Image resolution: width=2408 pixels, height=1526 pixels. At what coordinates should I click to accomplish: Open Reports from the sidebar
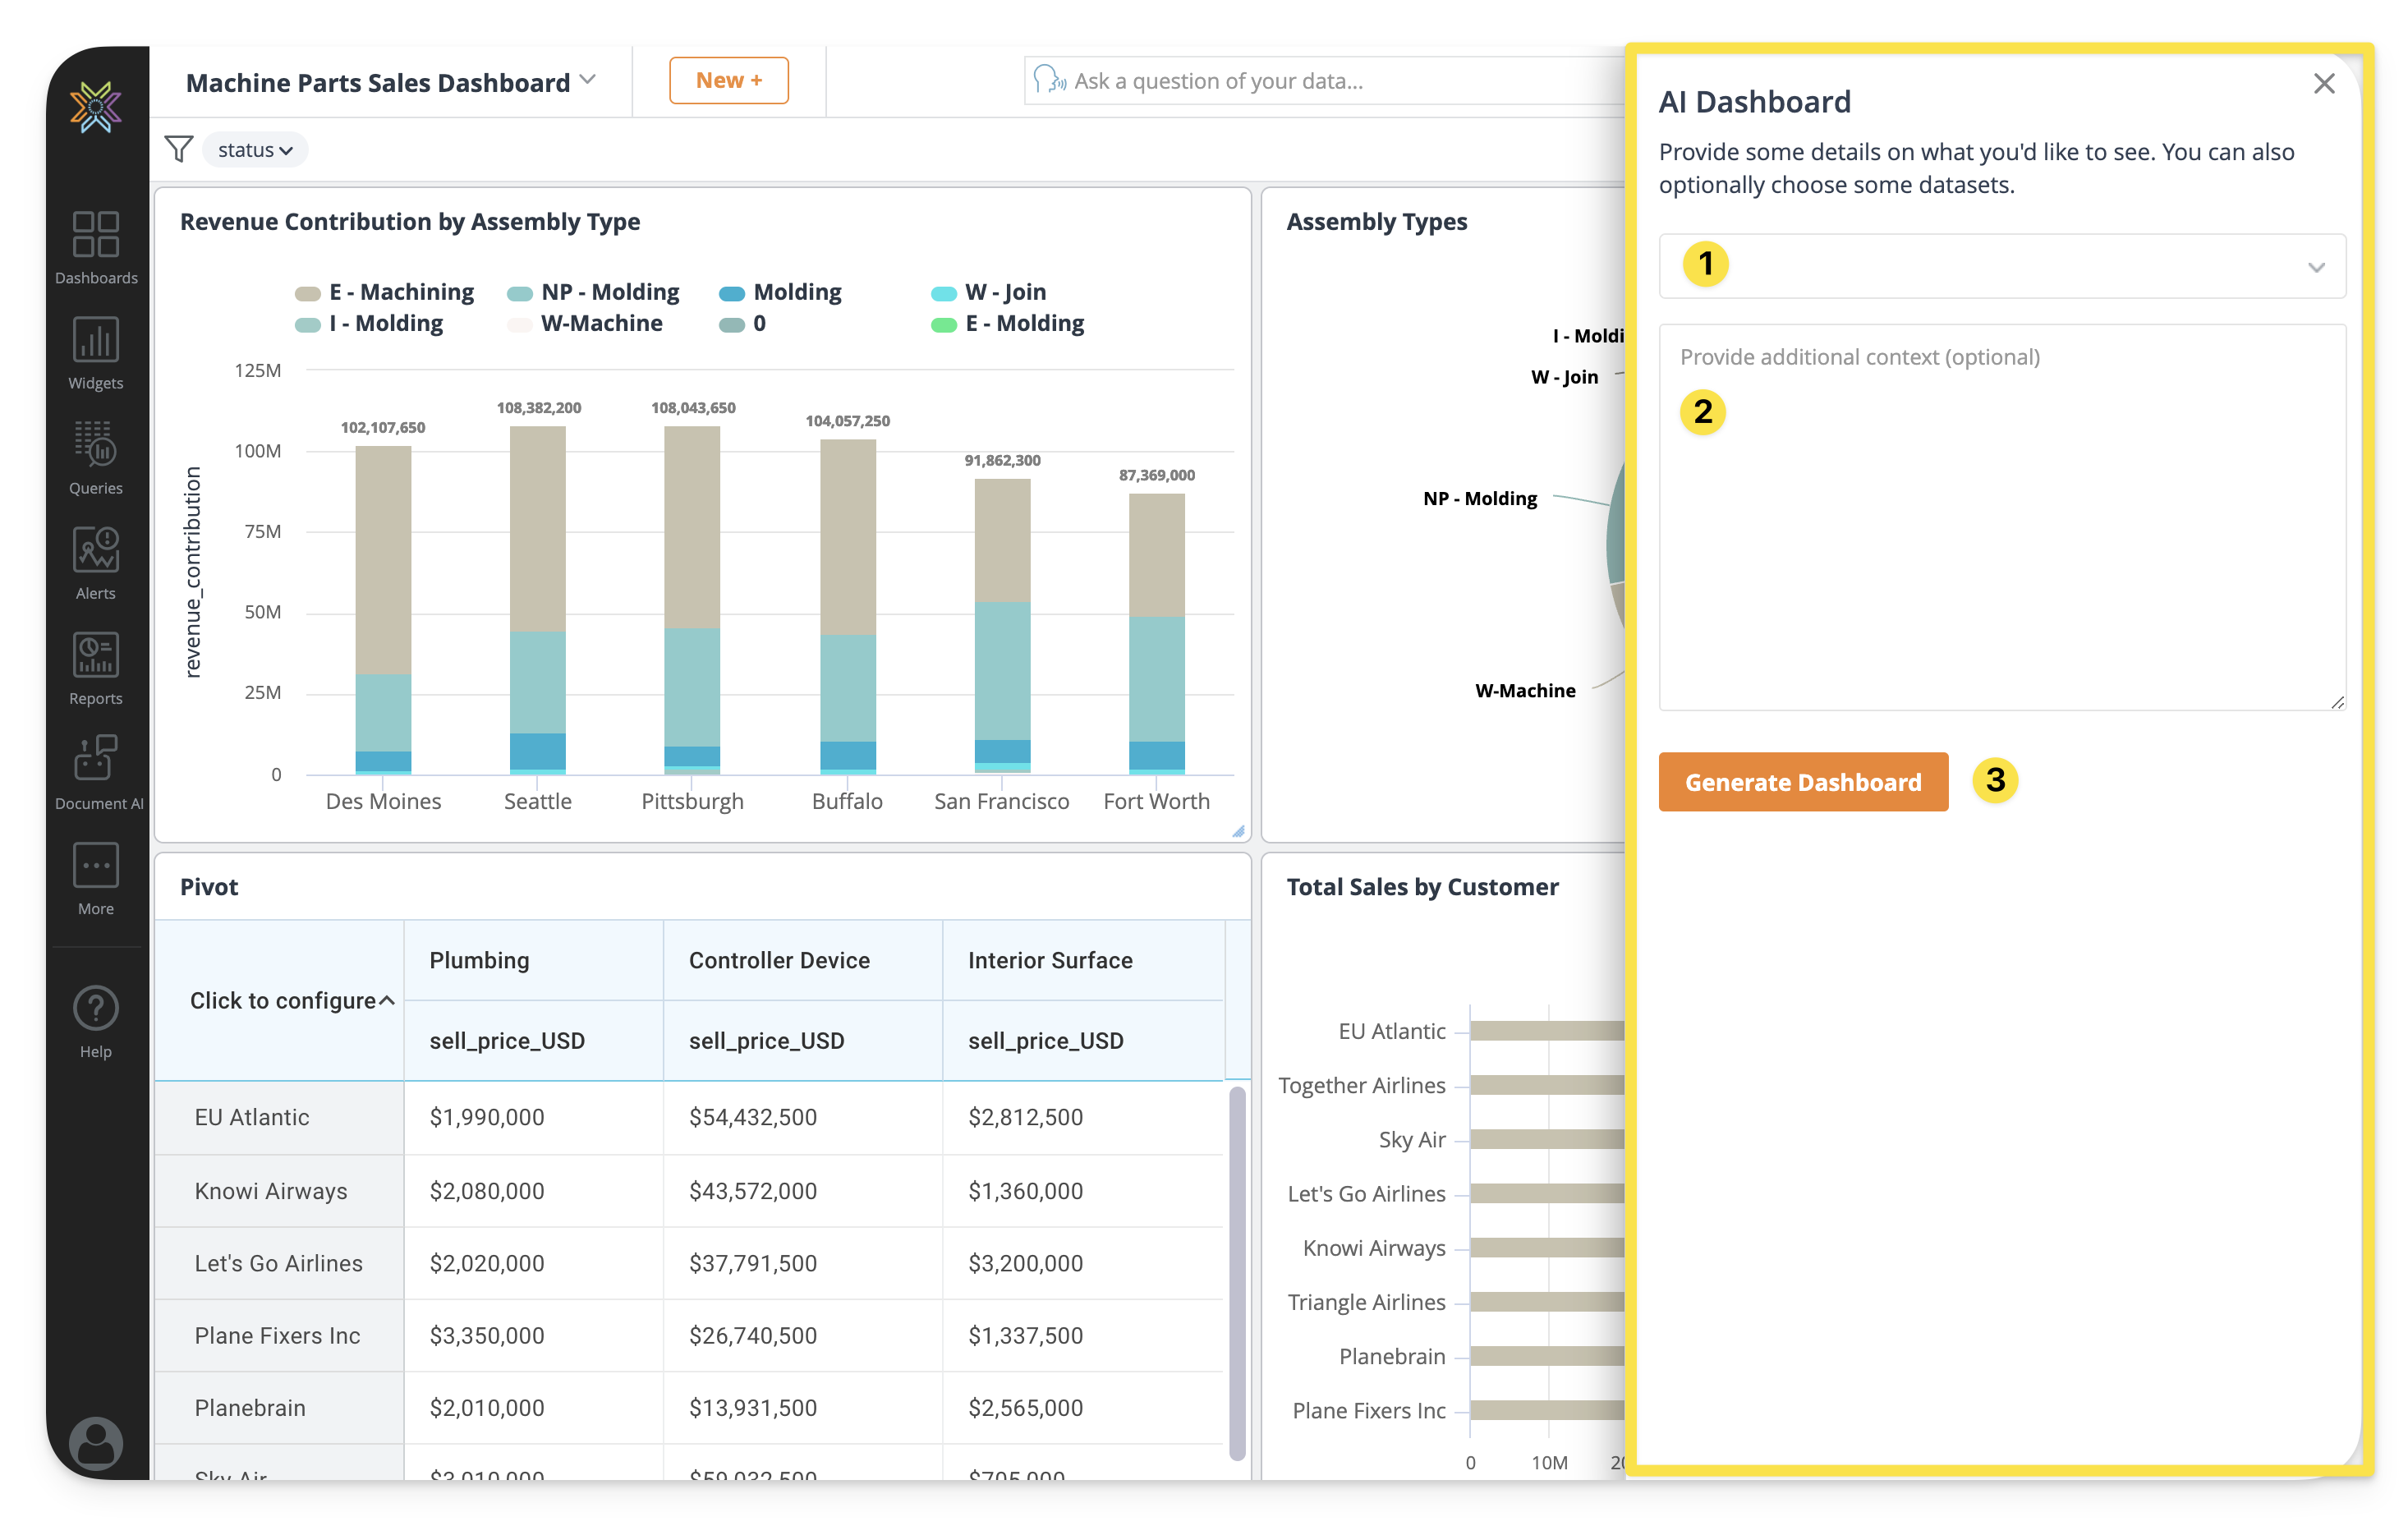[x=96, y=667]
